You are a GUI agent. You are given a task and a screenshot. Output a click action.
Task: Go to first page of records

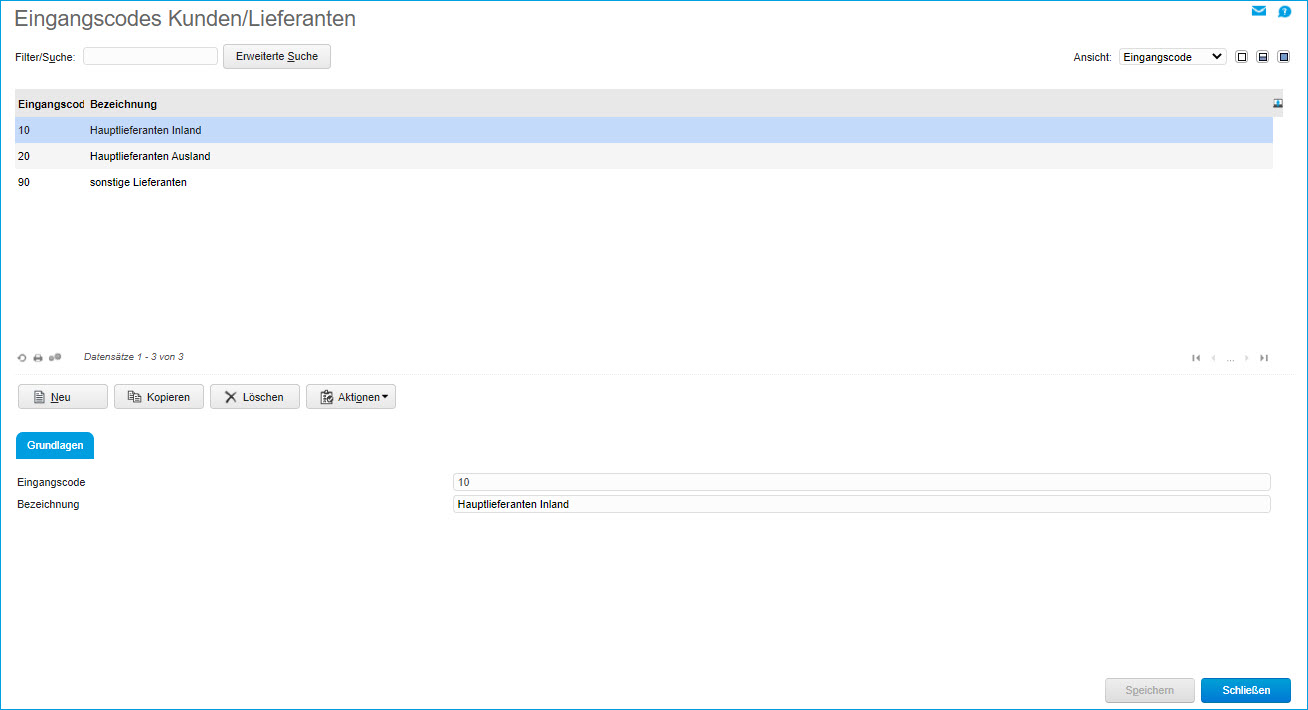(x=1196, y=358)
